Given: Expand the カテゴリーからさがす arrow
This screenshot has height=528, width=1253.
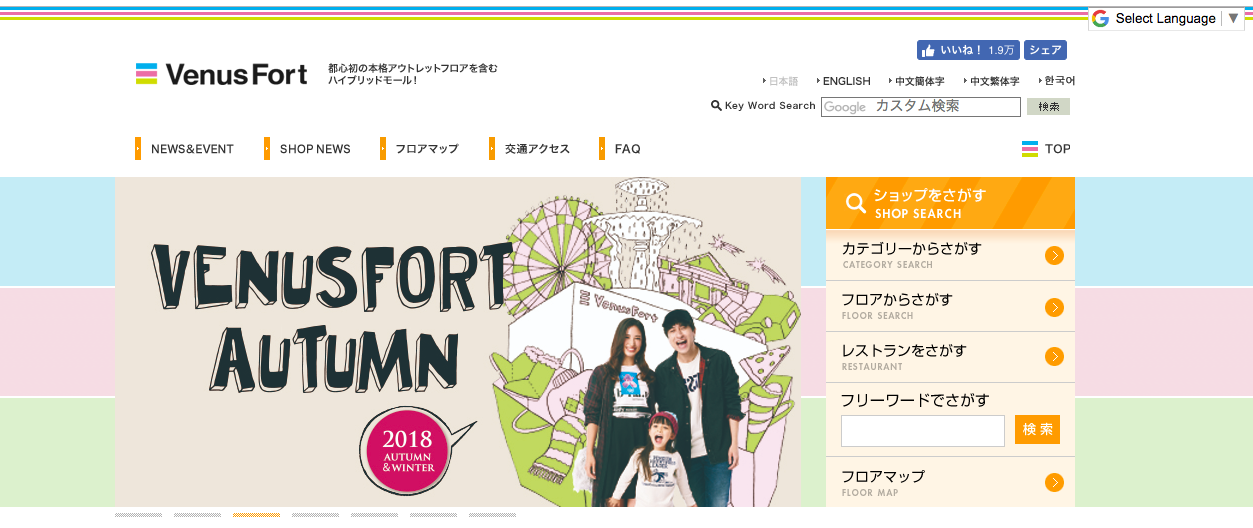Looking at the screenshot, I should (x=1054, y=256).
